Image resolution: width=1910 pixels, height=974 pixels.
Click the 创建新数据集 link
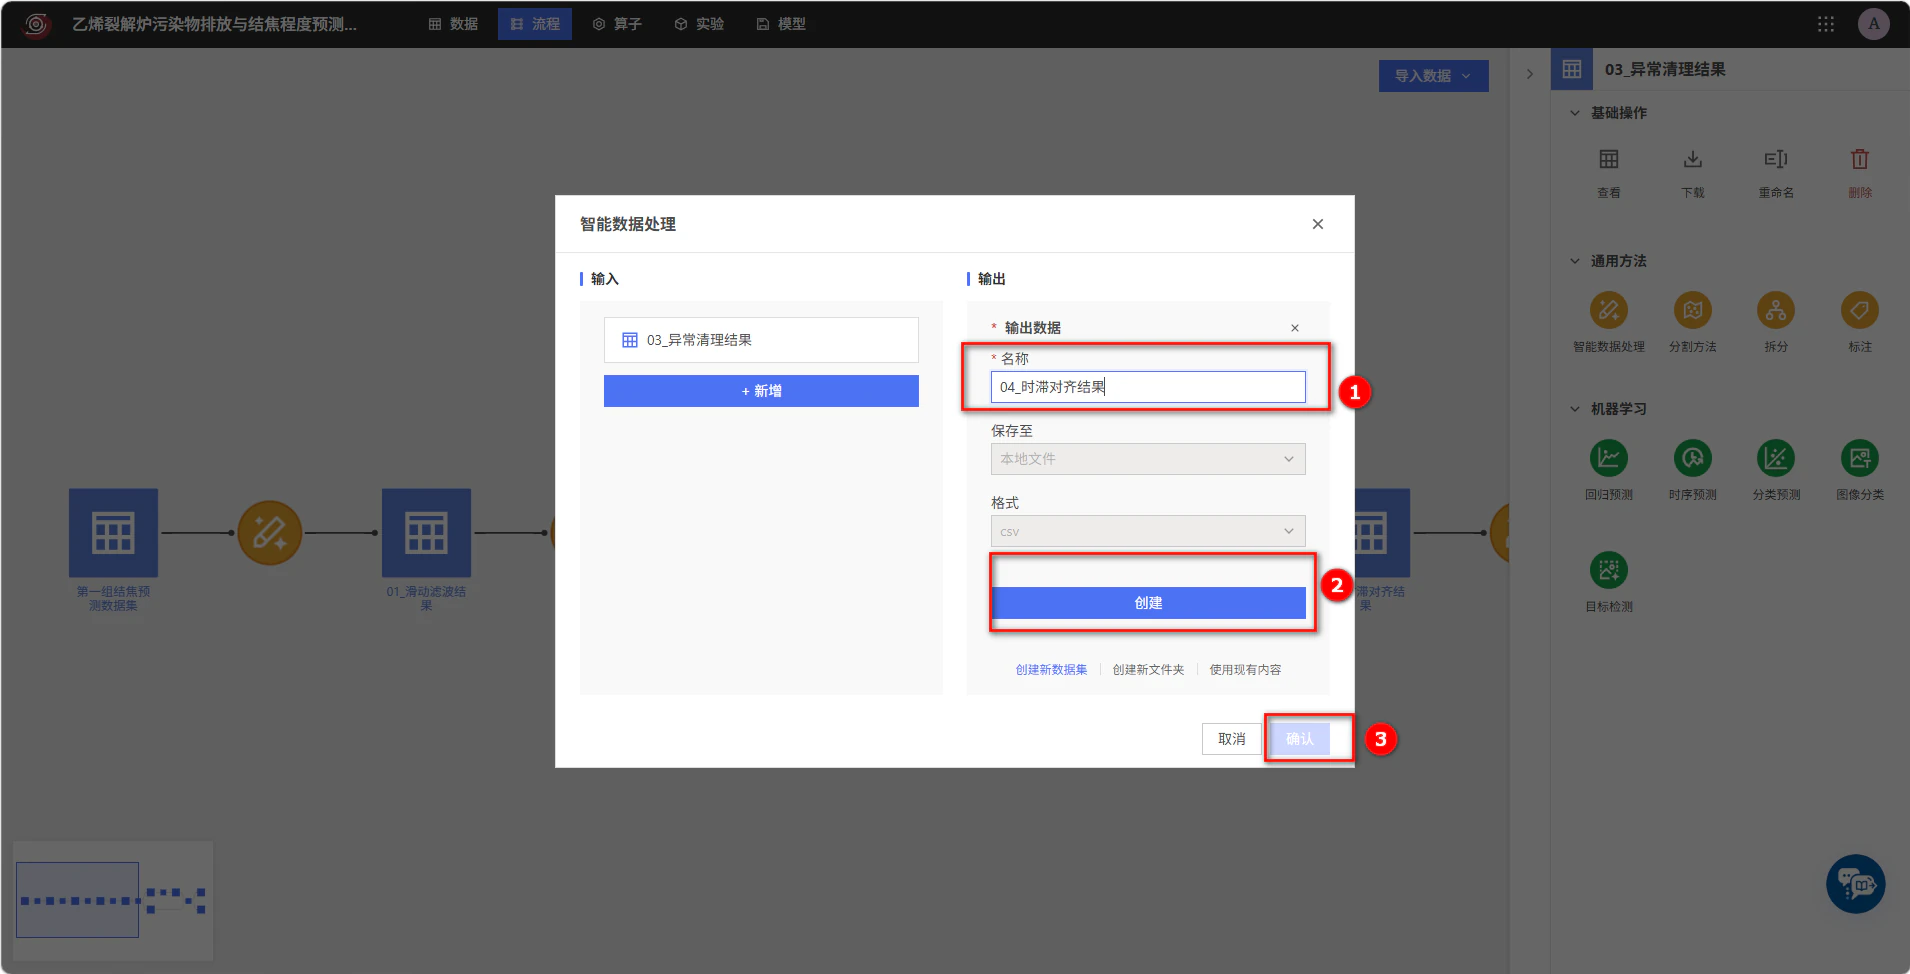coord(1051,670)
